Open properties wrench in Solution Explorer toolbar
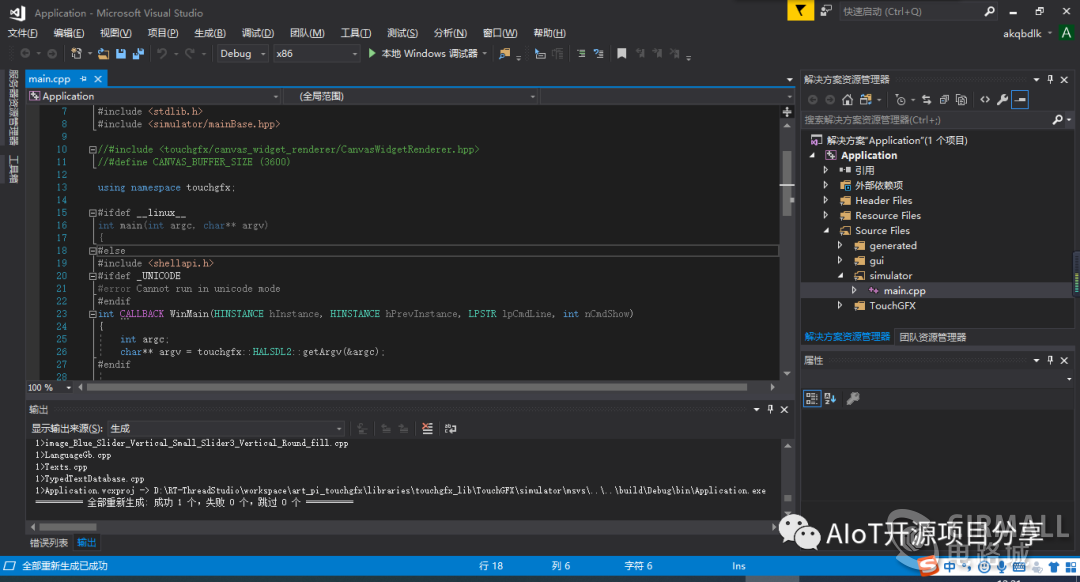The width and height of the screenshot is (1080, 582). (1002, 100)
